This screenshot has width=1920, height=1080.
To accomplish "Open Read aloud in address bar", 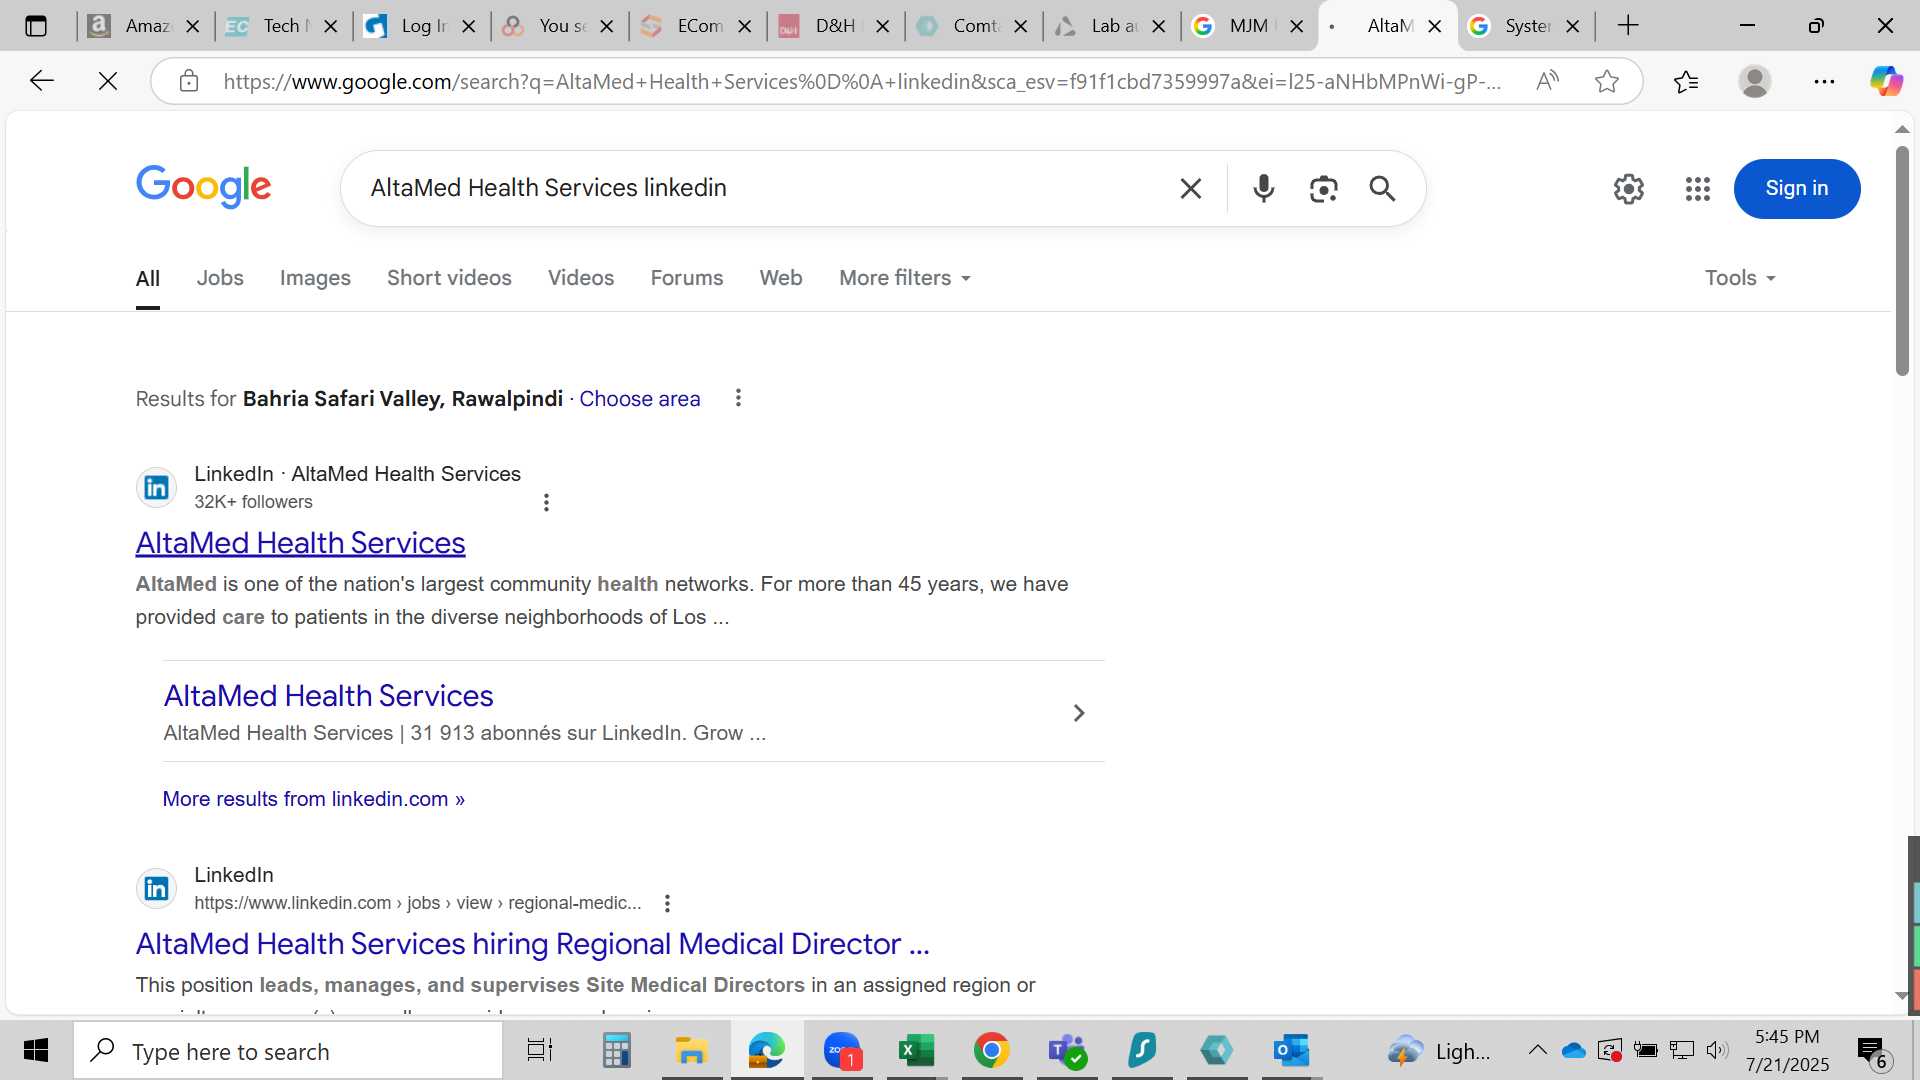I will click(x=1547, y=81).
